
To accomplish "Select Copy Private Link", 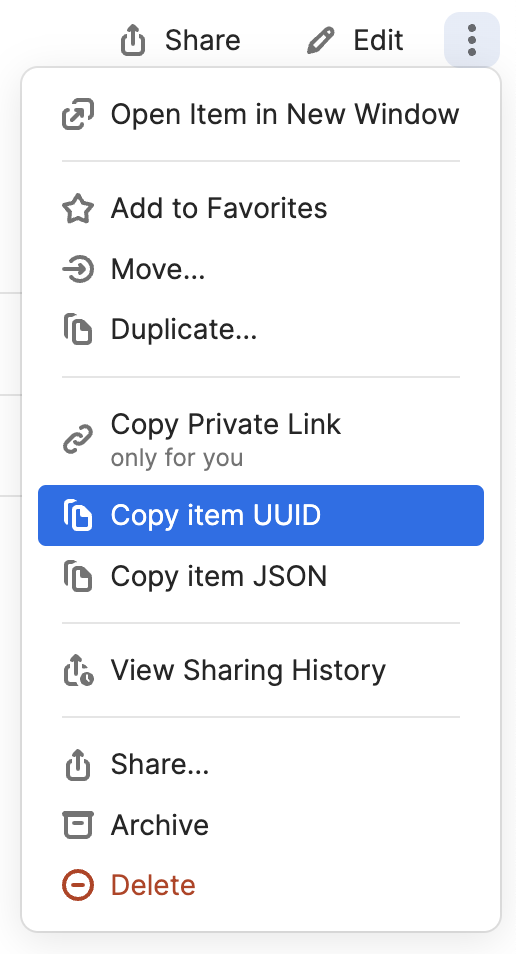I will click(261, 439).
